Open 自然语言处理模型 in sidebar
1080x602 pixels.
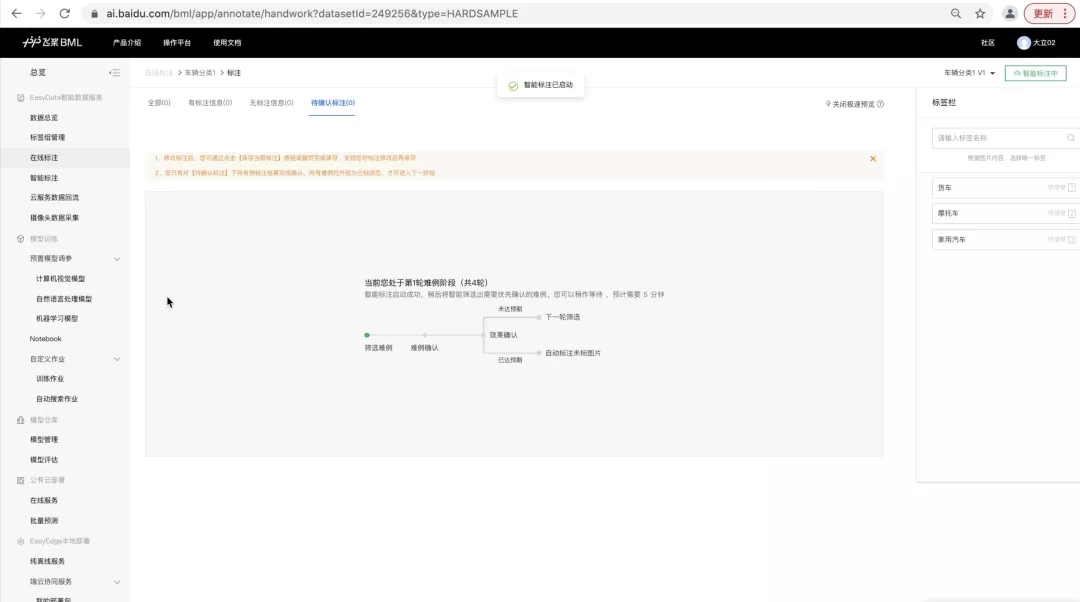(64, 299)
